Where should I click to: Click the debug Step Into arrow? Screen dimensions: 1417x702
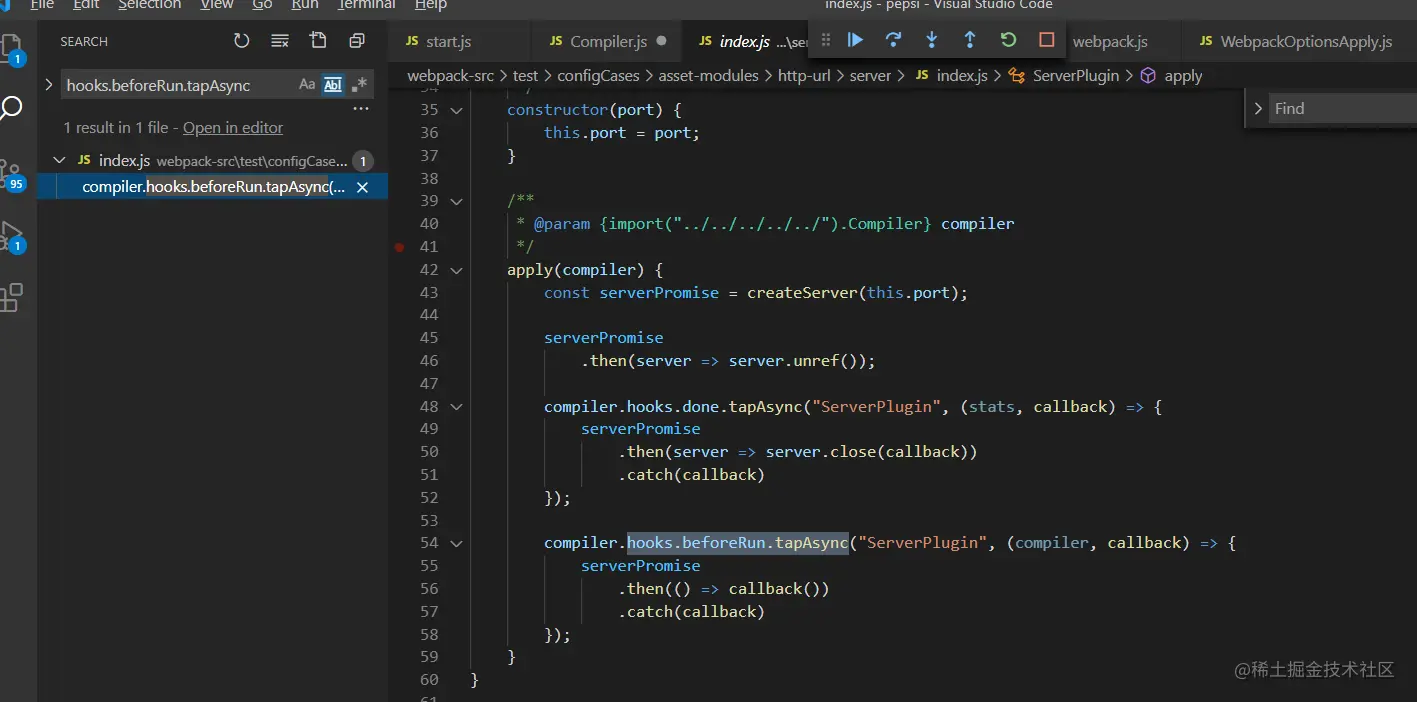pyautogui.click(x=932, y=40)
